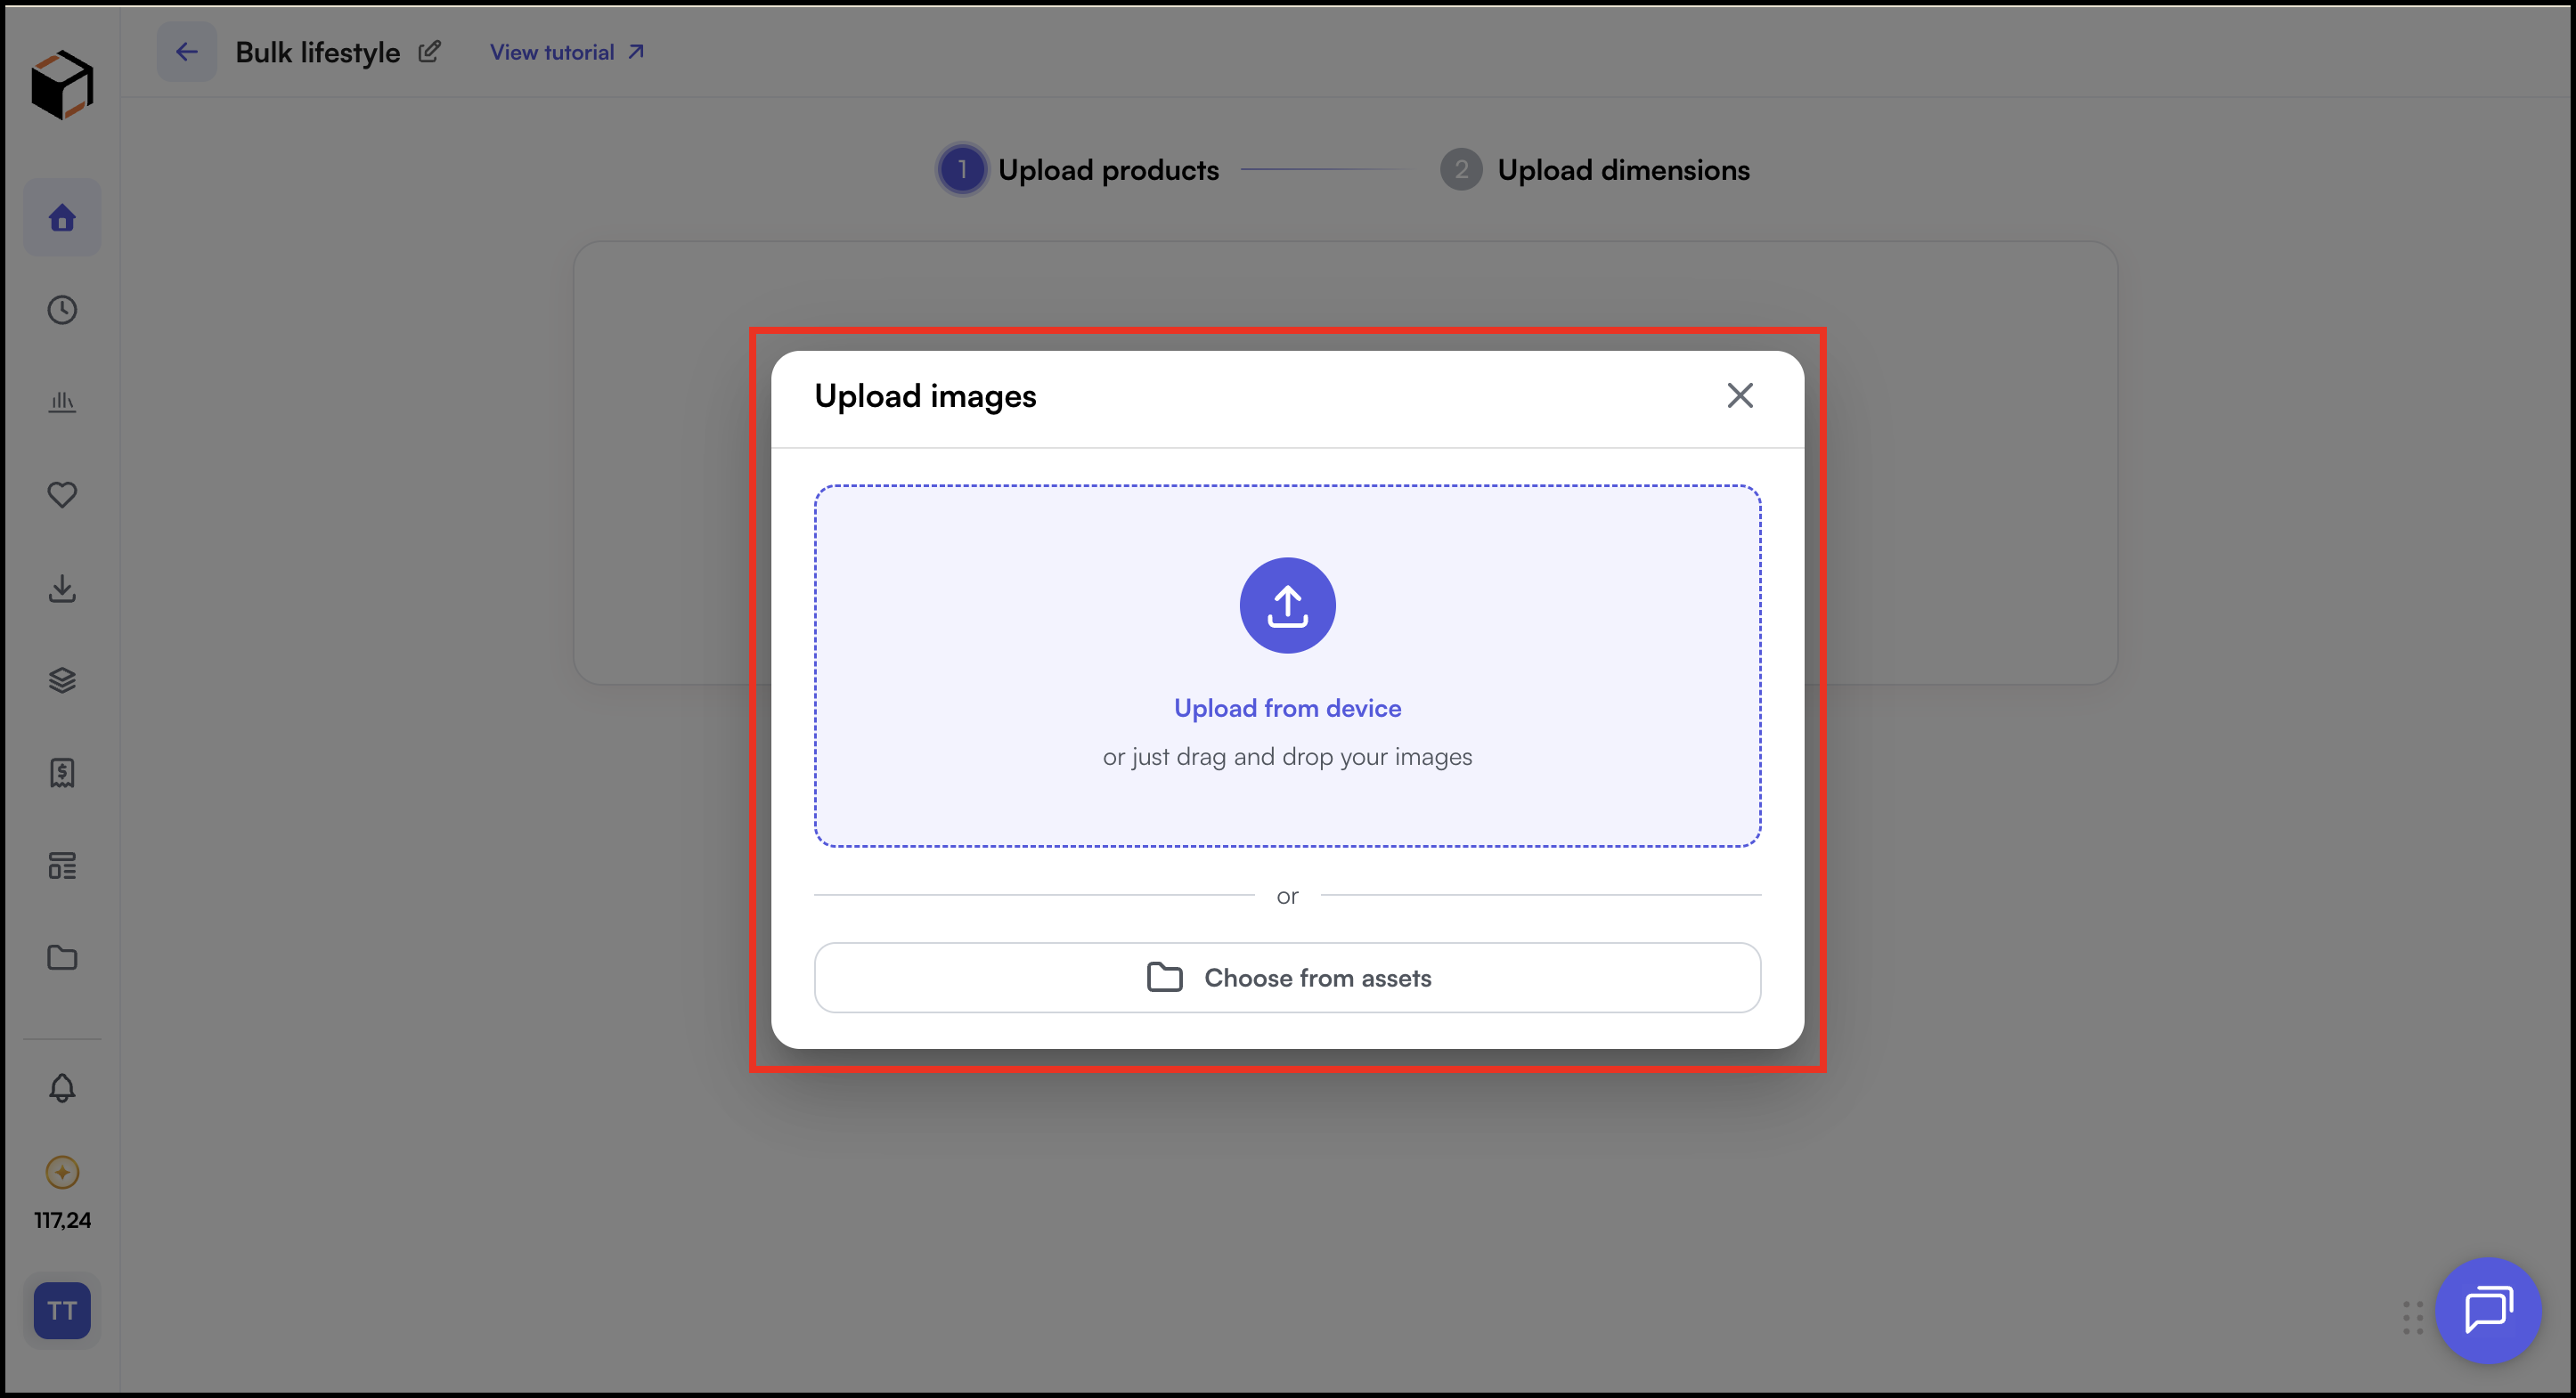Select step 1 Upload products
This screenshot has width=2576, height=1398.
click(1078, 170)
